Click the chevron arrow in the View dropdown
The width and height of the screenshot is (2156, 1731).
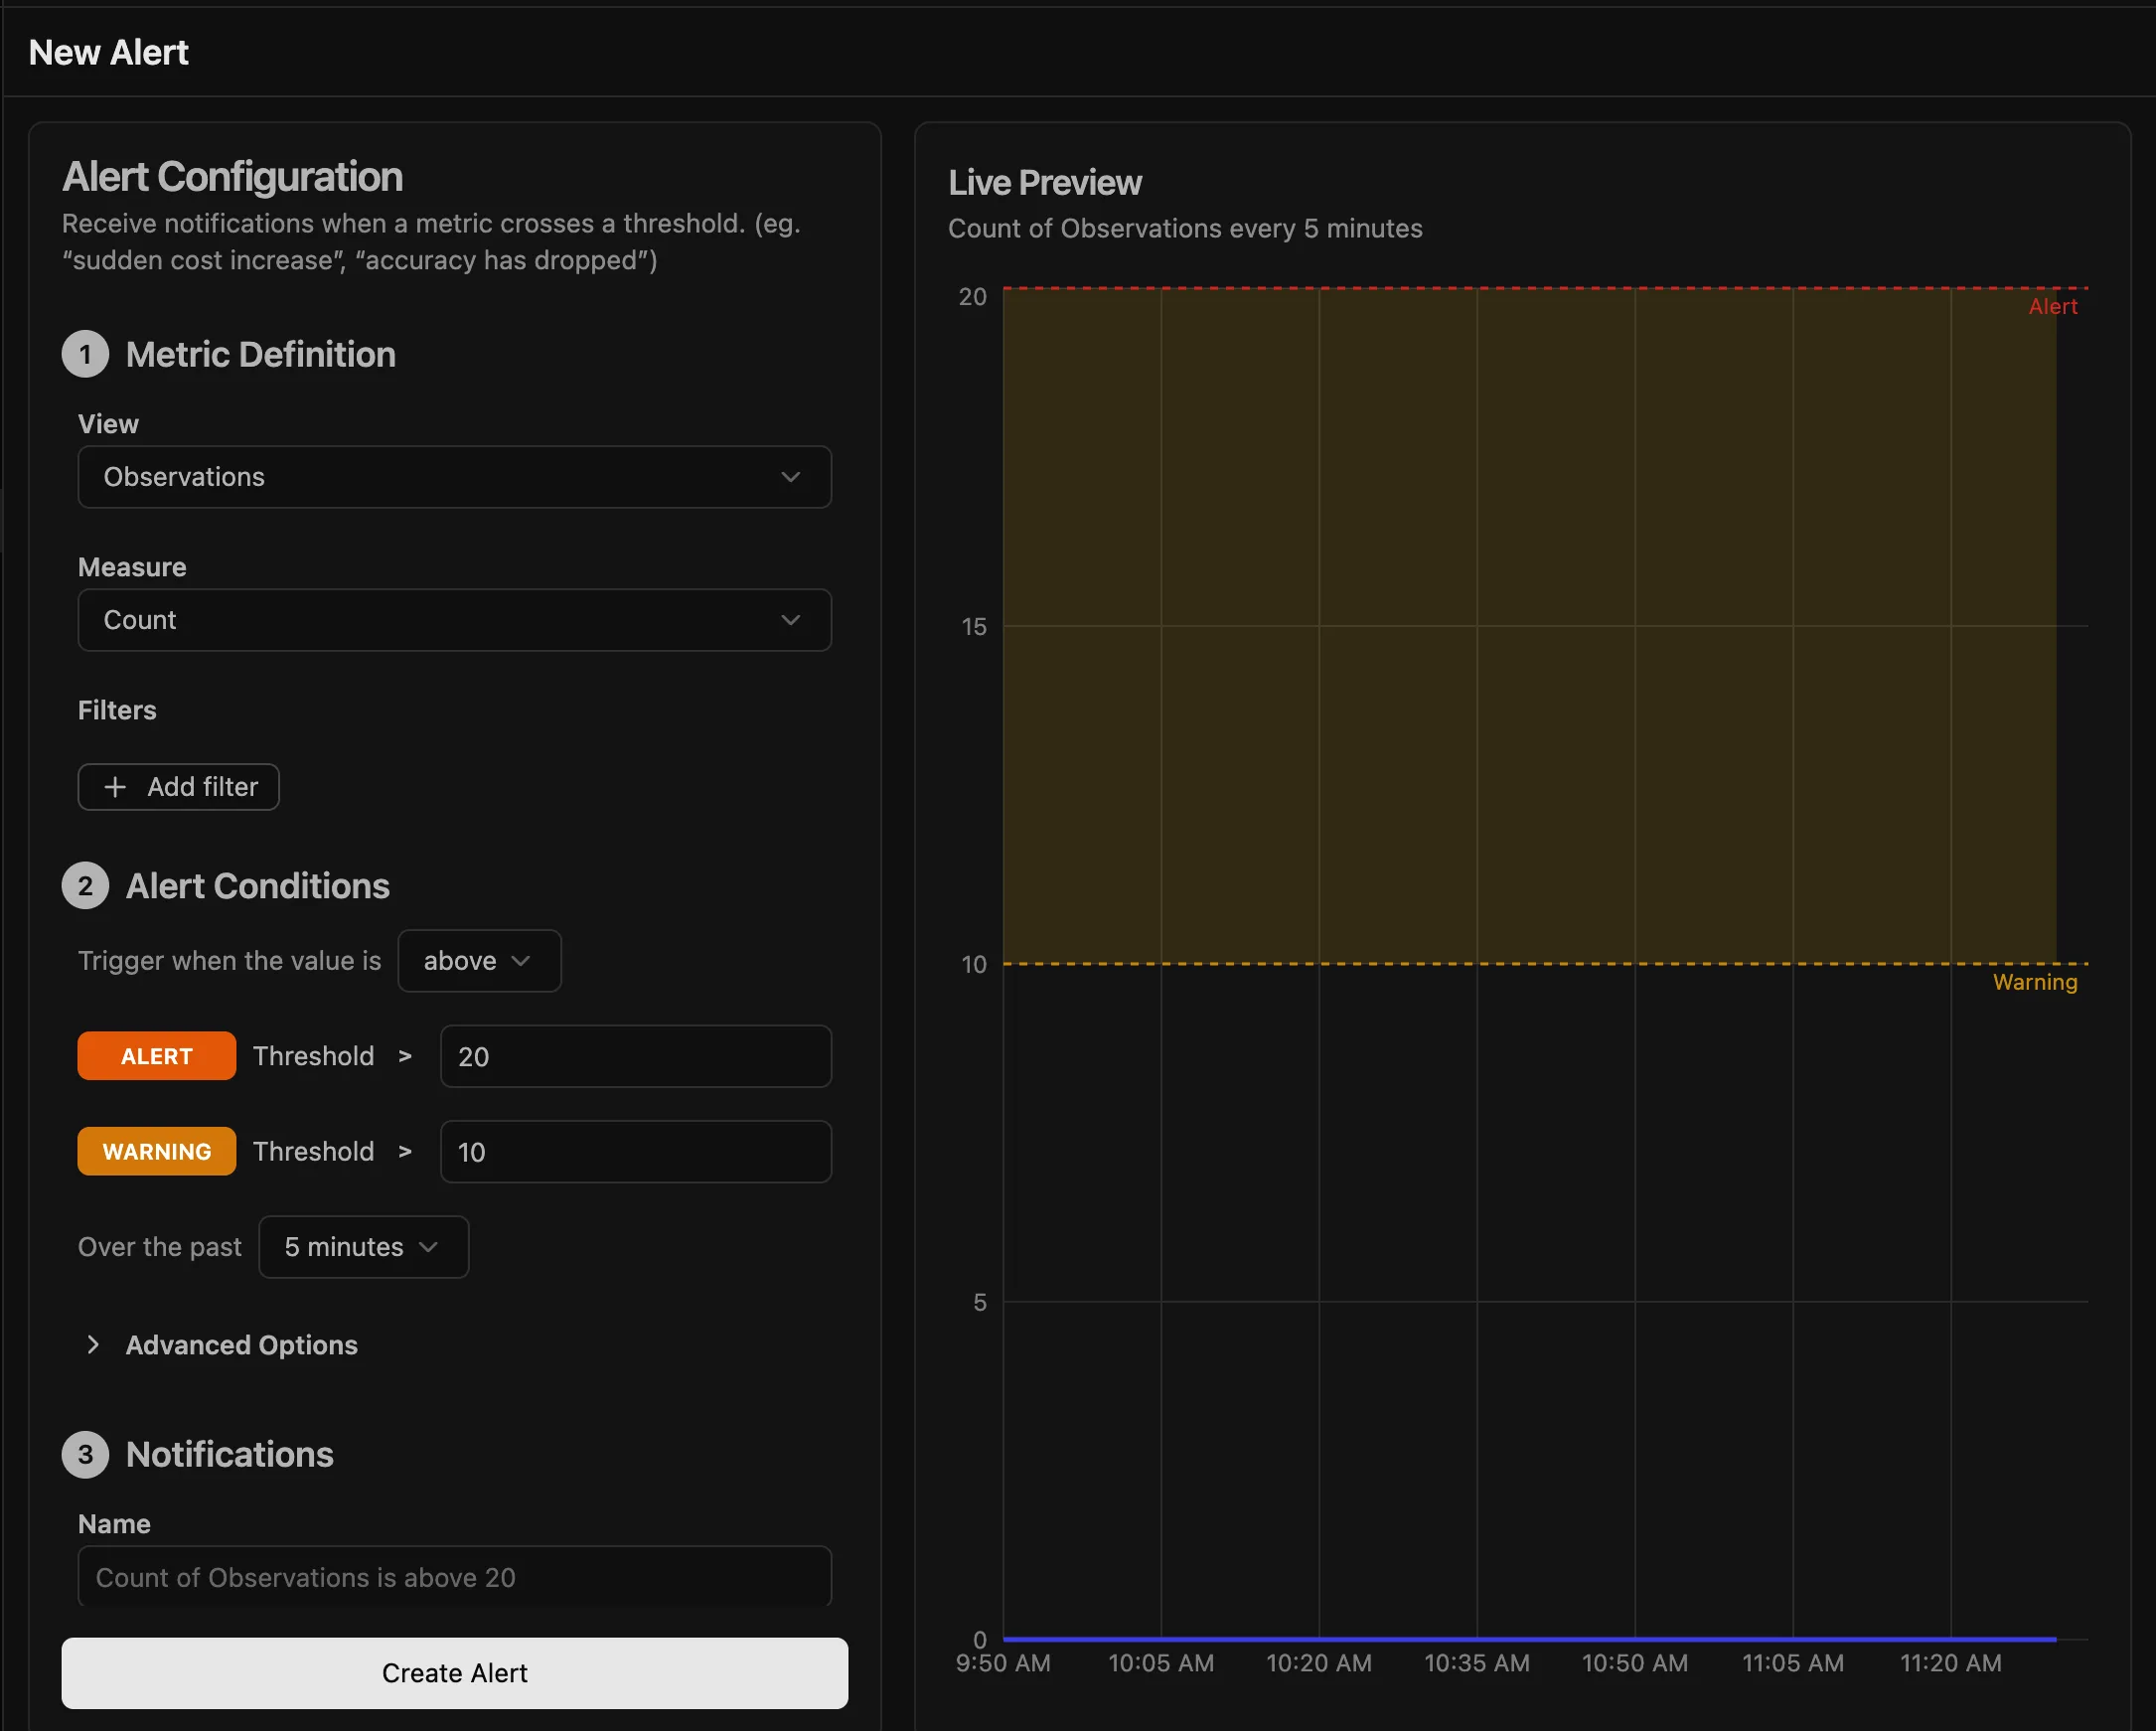click(790, 477)
